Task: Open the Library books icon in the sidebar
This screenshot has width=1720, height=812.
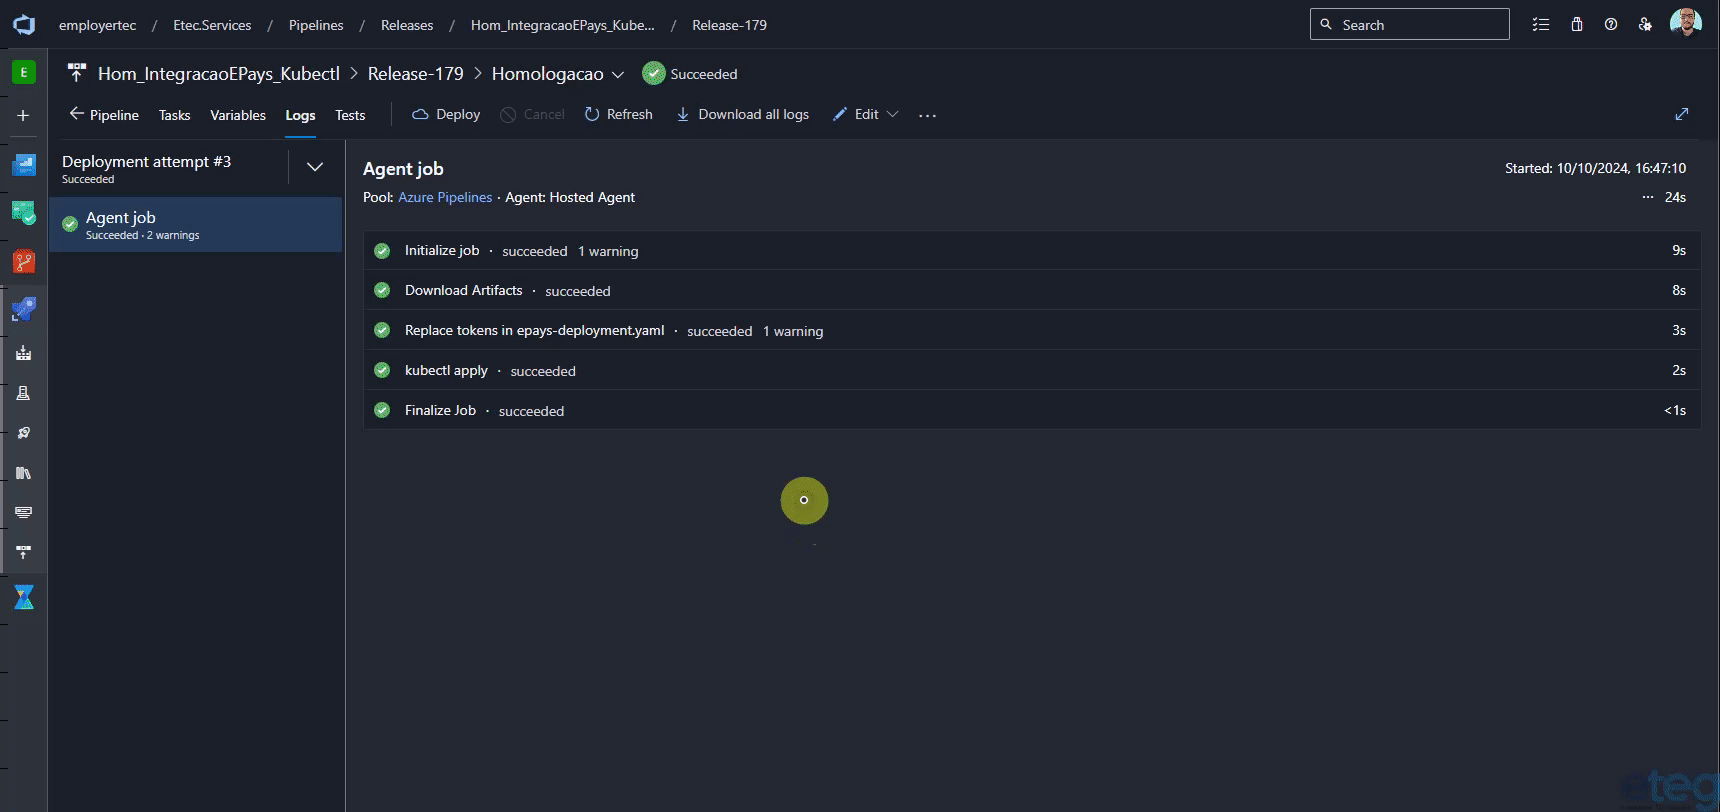Action: point(23,473)
